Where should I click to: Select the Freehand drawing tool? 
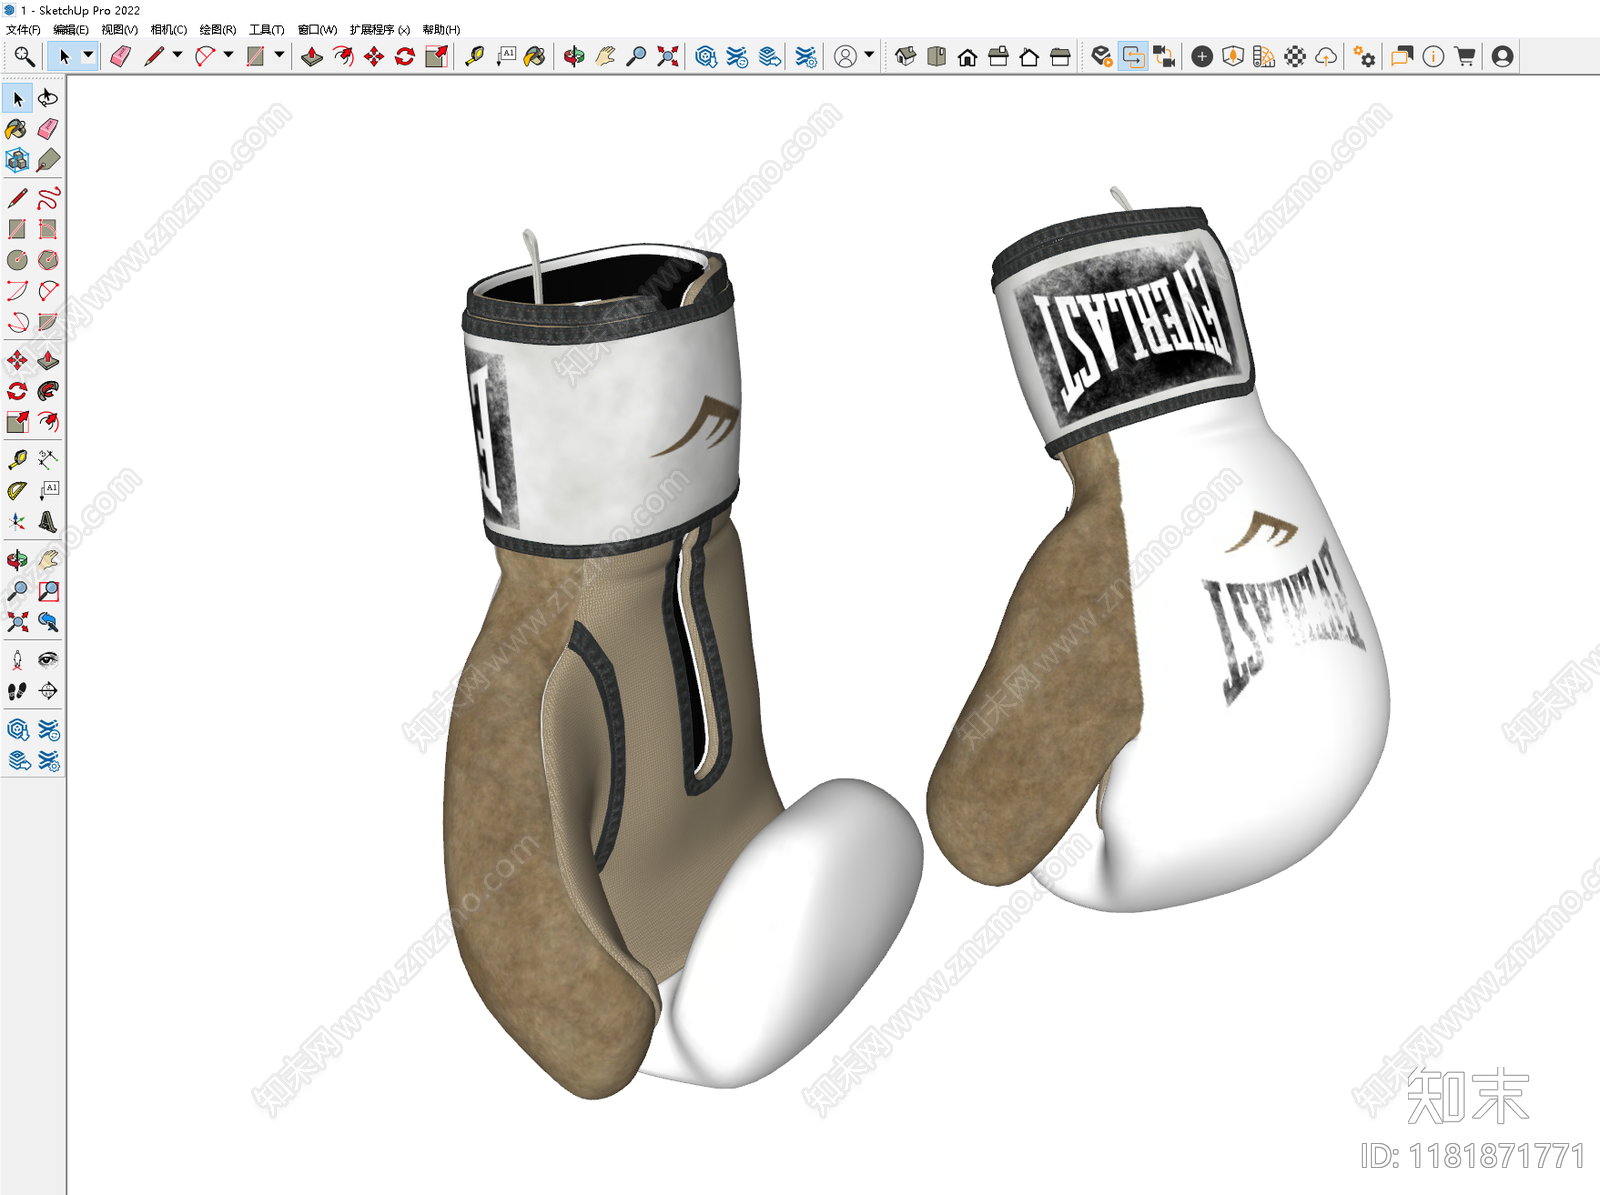pos(48,198)
